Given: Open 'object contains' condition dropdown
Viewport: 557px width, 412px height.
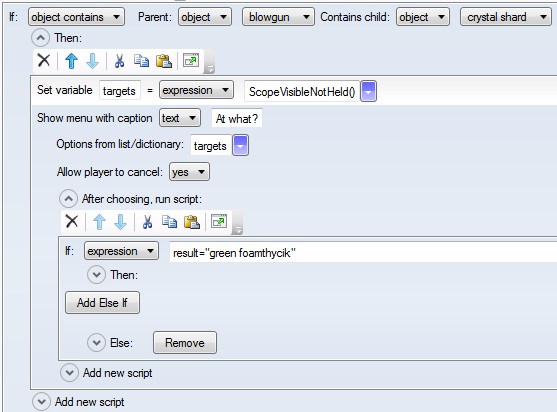Looking at the screenshot, I should coord(76,17).
